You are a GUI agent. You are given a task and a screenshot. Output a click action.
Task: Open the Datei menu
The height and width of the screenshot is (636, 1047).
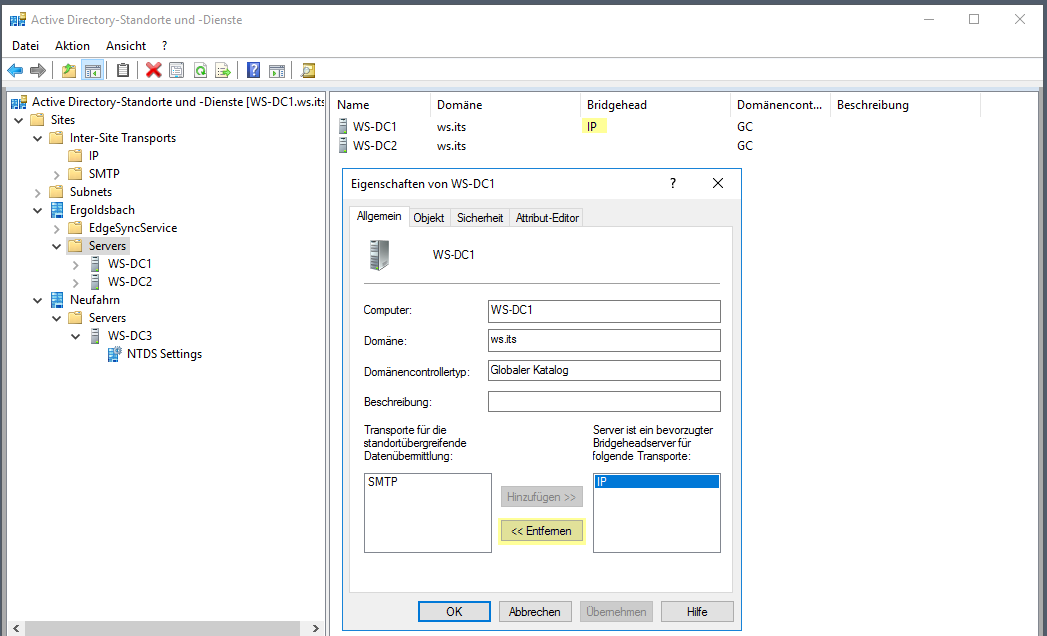point(25,45)
